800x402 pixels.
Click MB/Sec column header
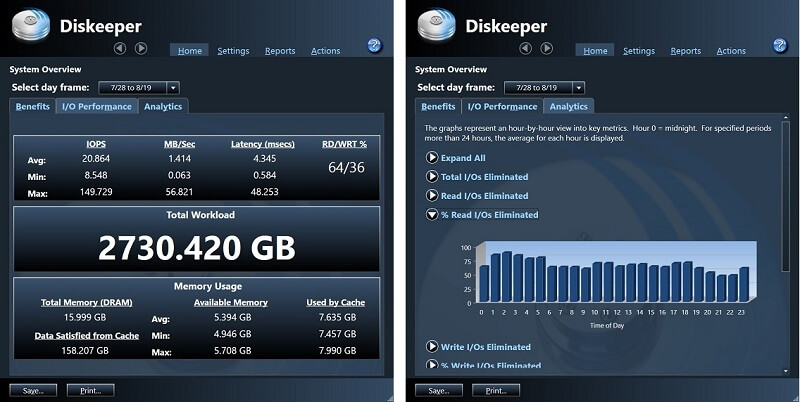click(180, 144)
